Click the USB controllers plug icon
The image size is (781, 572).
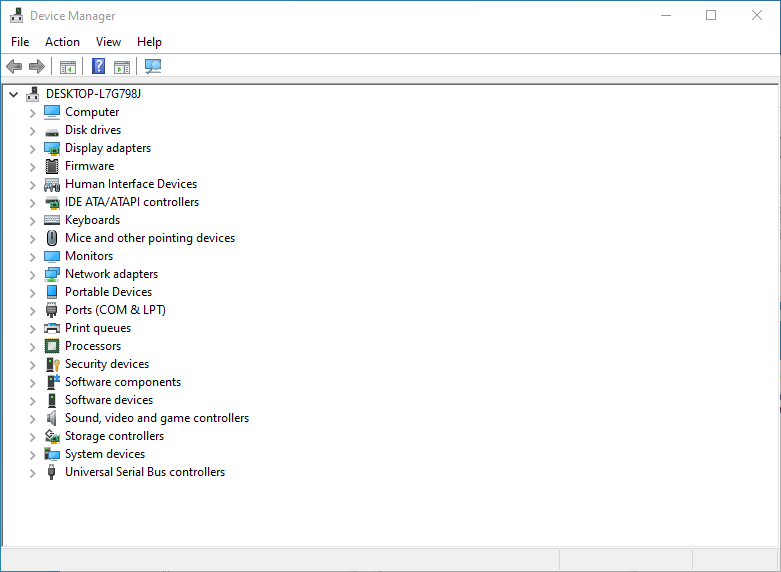(51, 472)
